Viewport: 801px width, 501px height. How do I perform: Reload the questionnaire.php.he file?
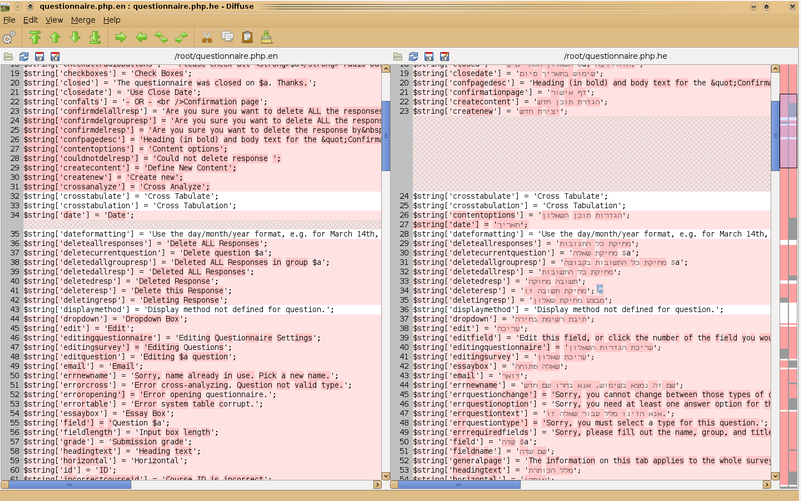pyautogui.click(x=411, y=57)
